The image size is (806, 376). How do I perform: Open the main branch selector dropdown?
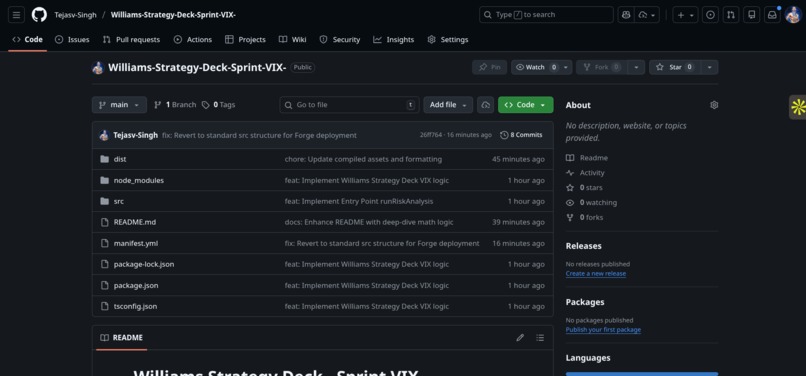click(x=119, y=105)
